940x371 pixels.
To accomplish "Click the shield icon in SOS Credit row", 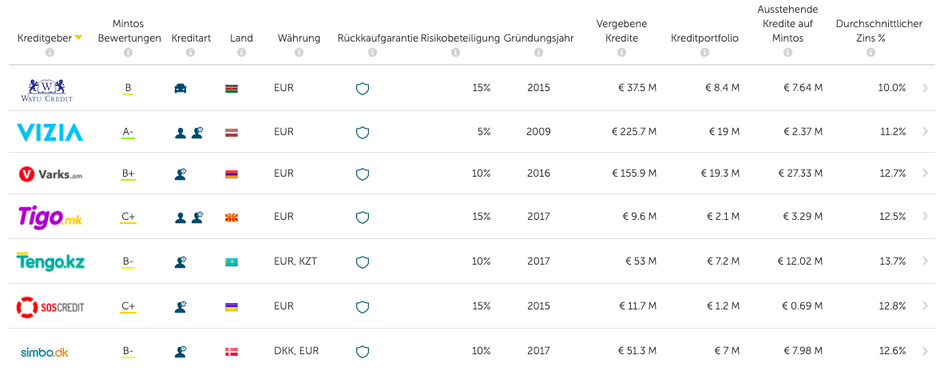I will [x=362, y=307].
